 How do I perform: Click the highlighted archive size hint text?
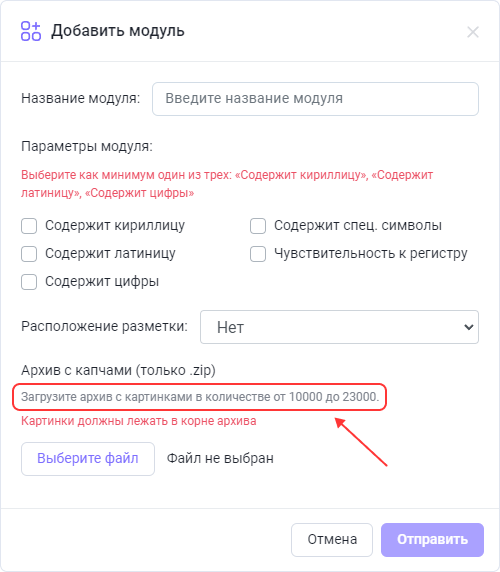200,397
